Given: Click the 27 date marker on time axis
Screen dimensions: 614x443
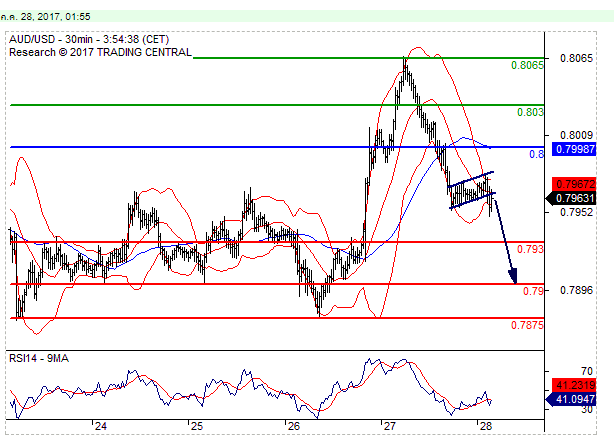Looking at the screenshot, I should (390, 426).
